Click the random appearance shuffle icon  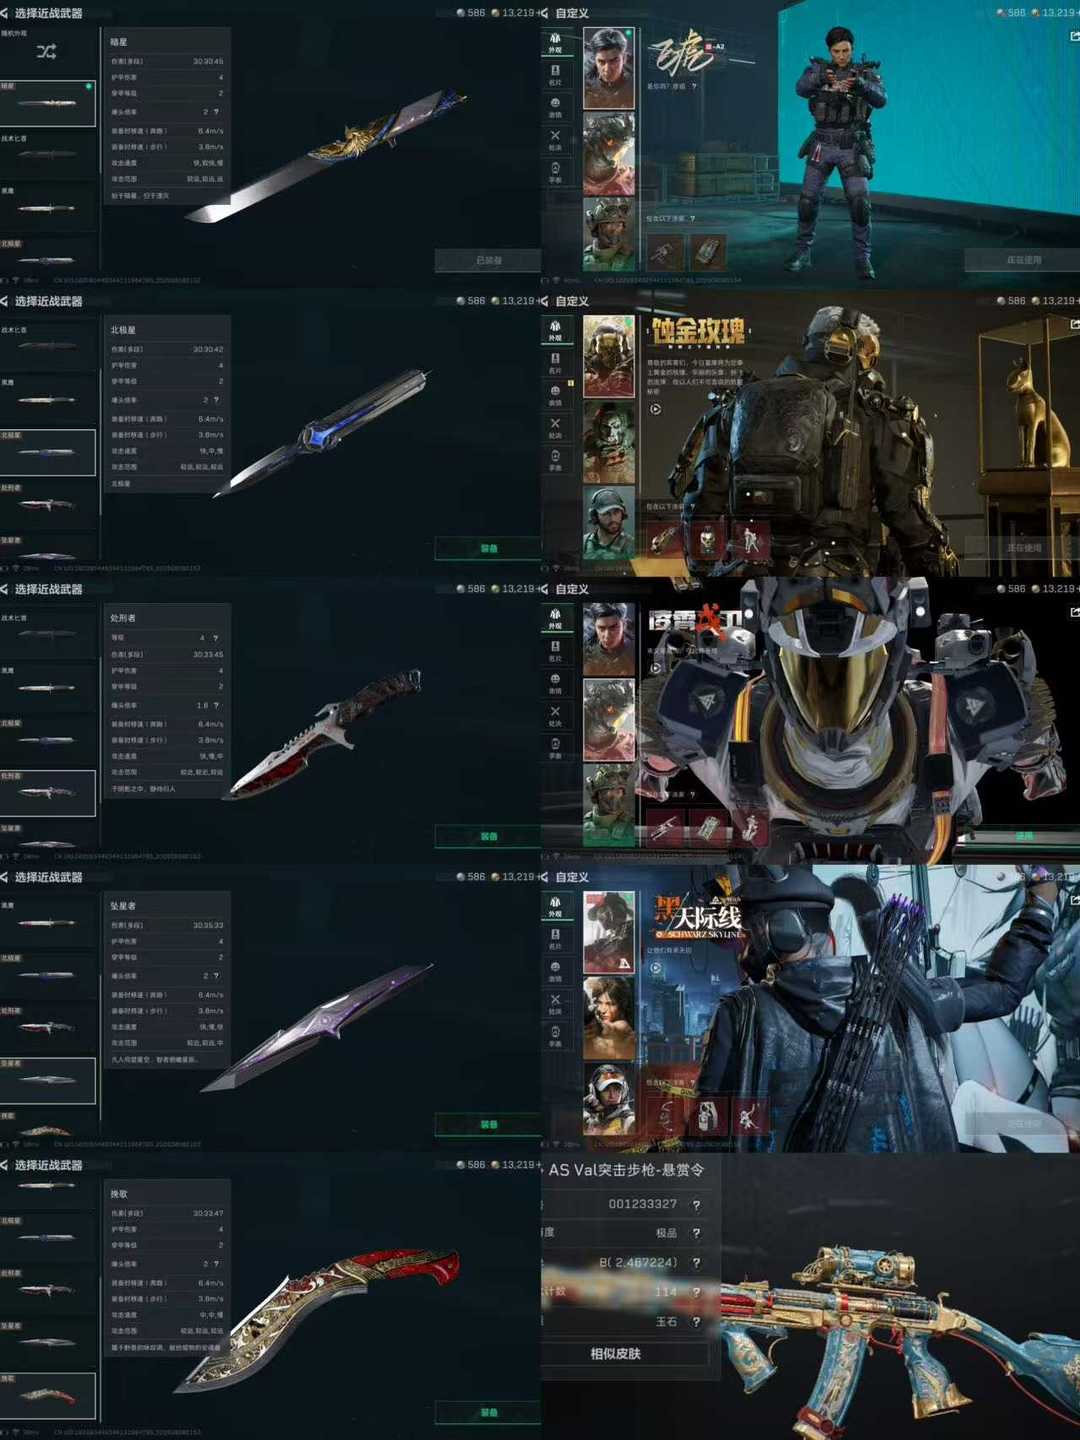click(46, 51)
